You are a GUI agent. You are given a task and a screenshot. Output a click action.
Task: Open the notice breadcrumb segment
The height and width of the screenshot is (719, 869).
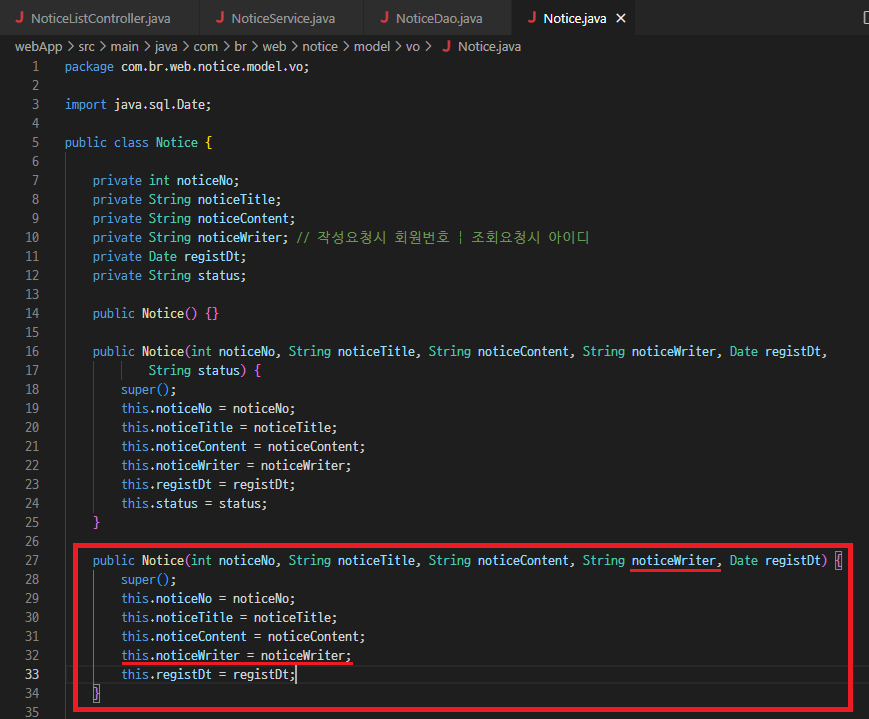[320, 47]
